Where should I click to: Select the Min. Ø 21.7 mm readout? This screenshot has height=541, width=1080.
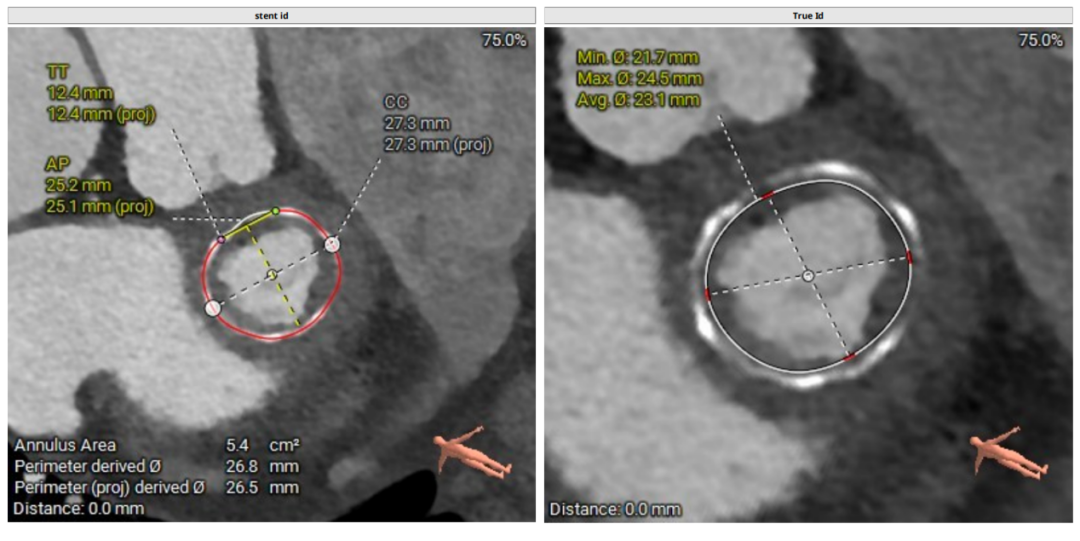tap(638, 58)
